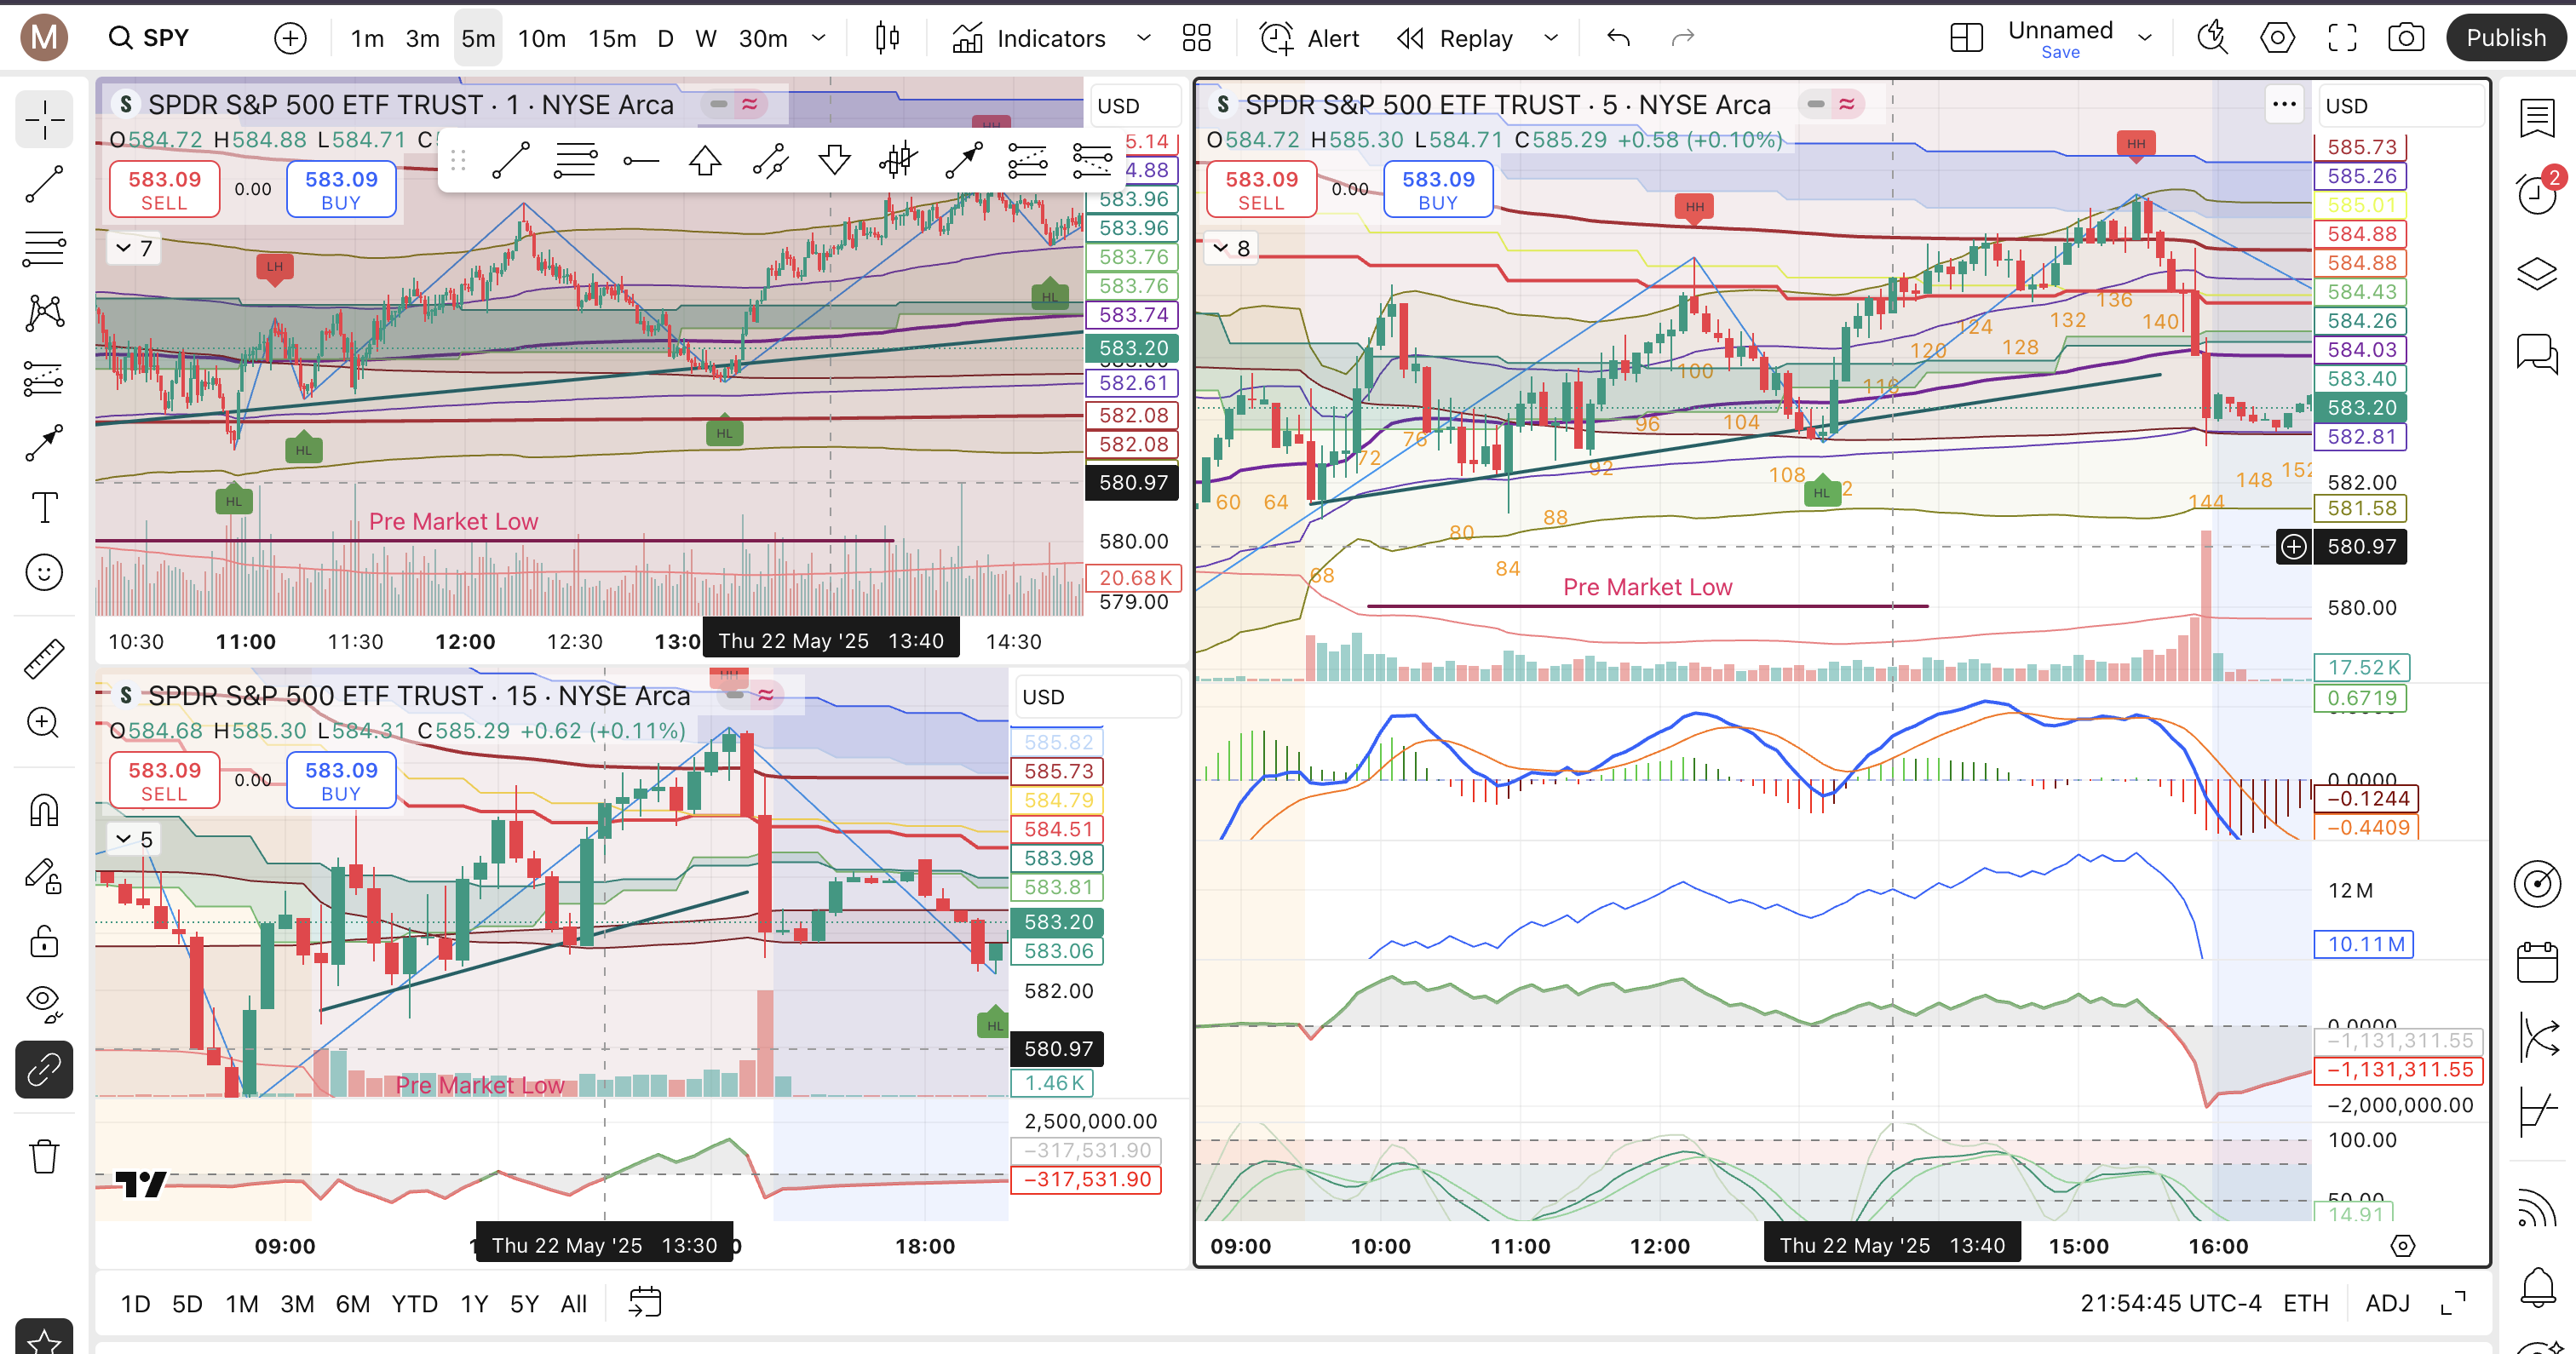Image resolution: width=2576 pixels, height=1354 pixels.
Task: Switch to the D daily timeframe
Action: click(x=665, y=38)
